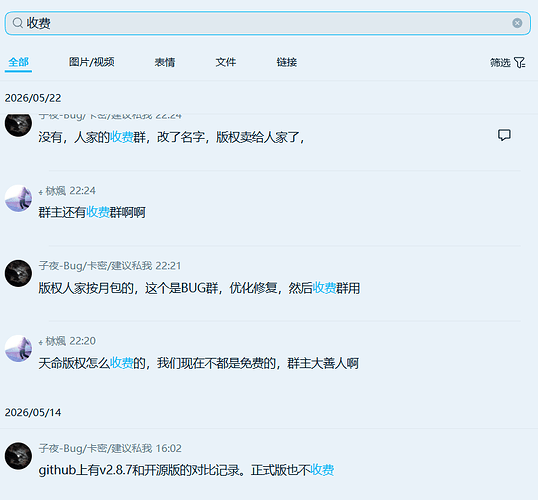Click the search magnifier icon
This screenshot has height=500, width=538.
pyautogui.click(x=17, y=23)
